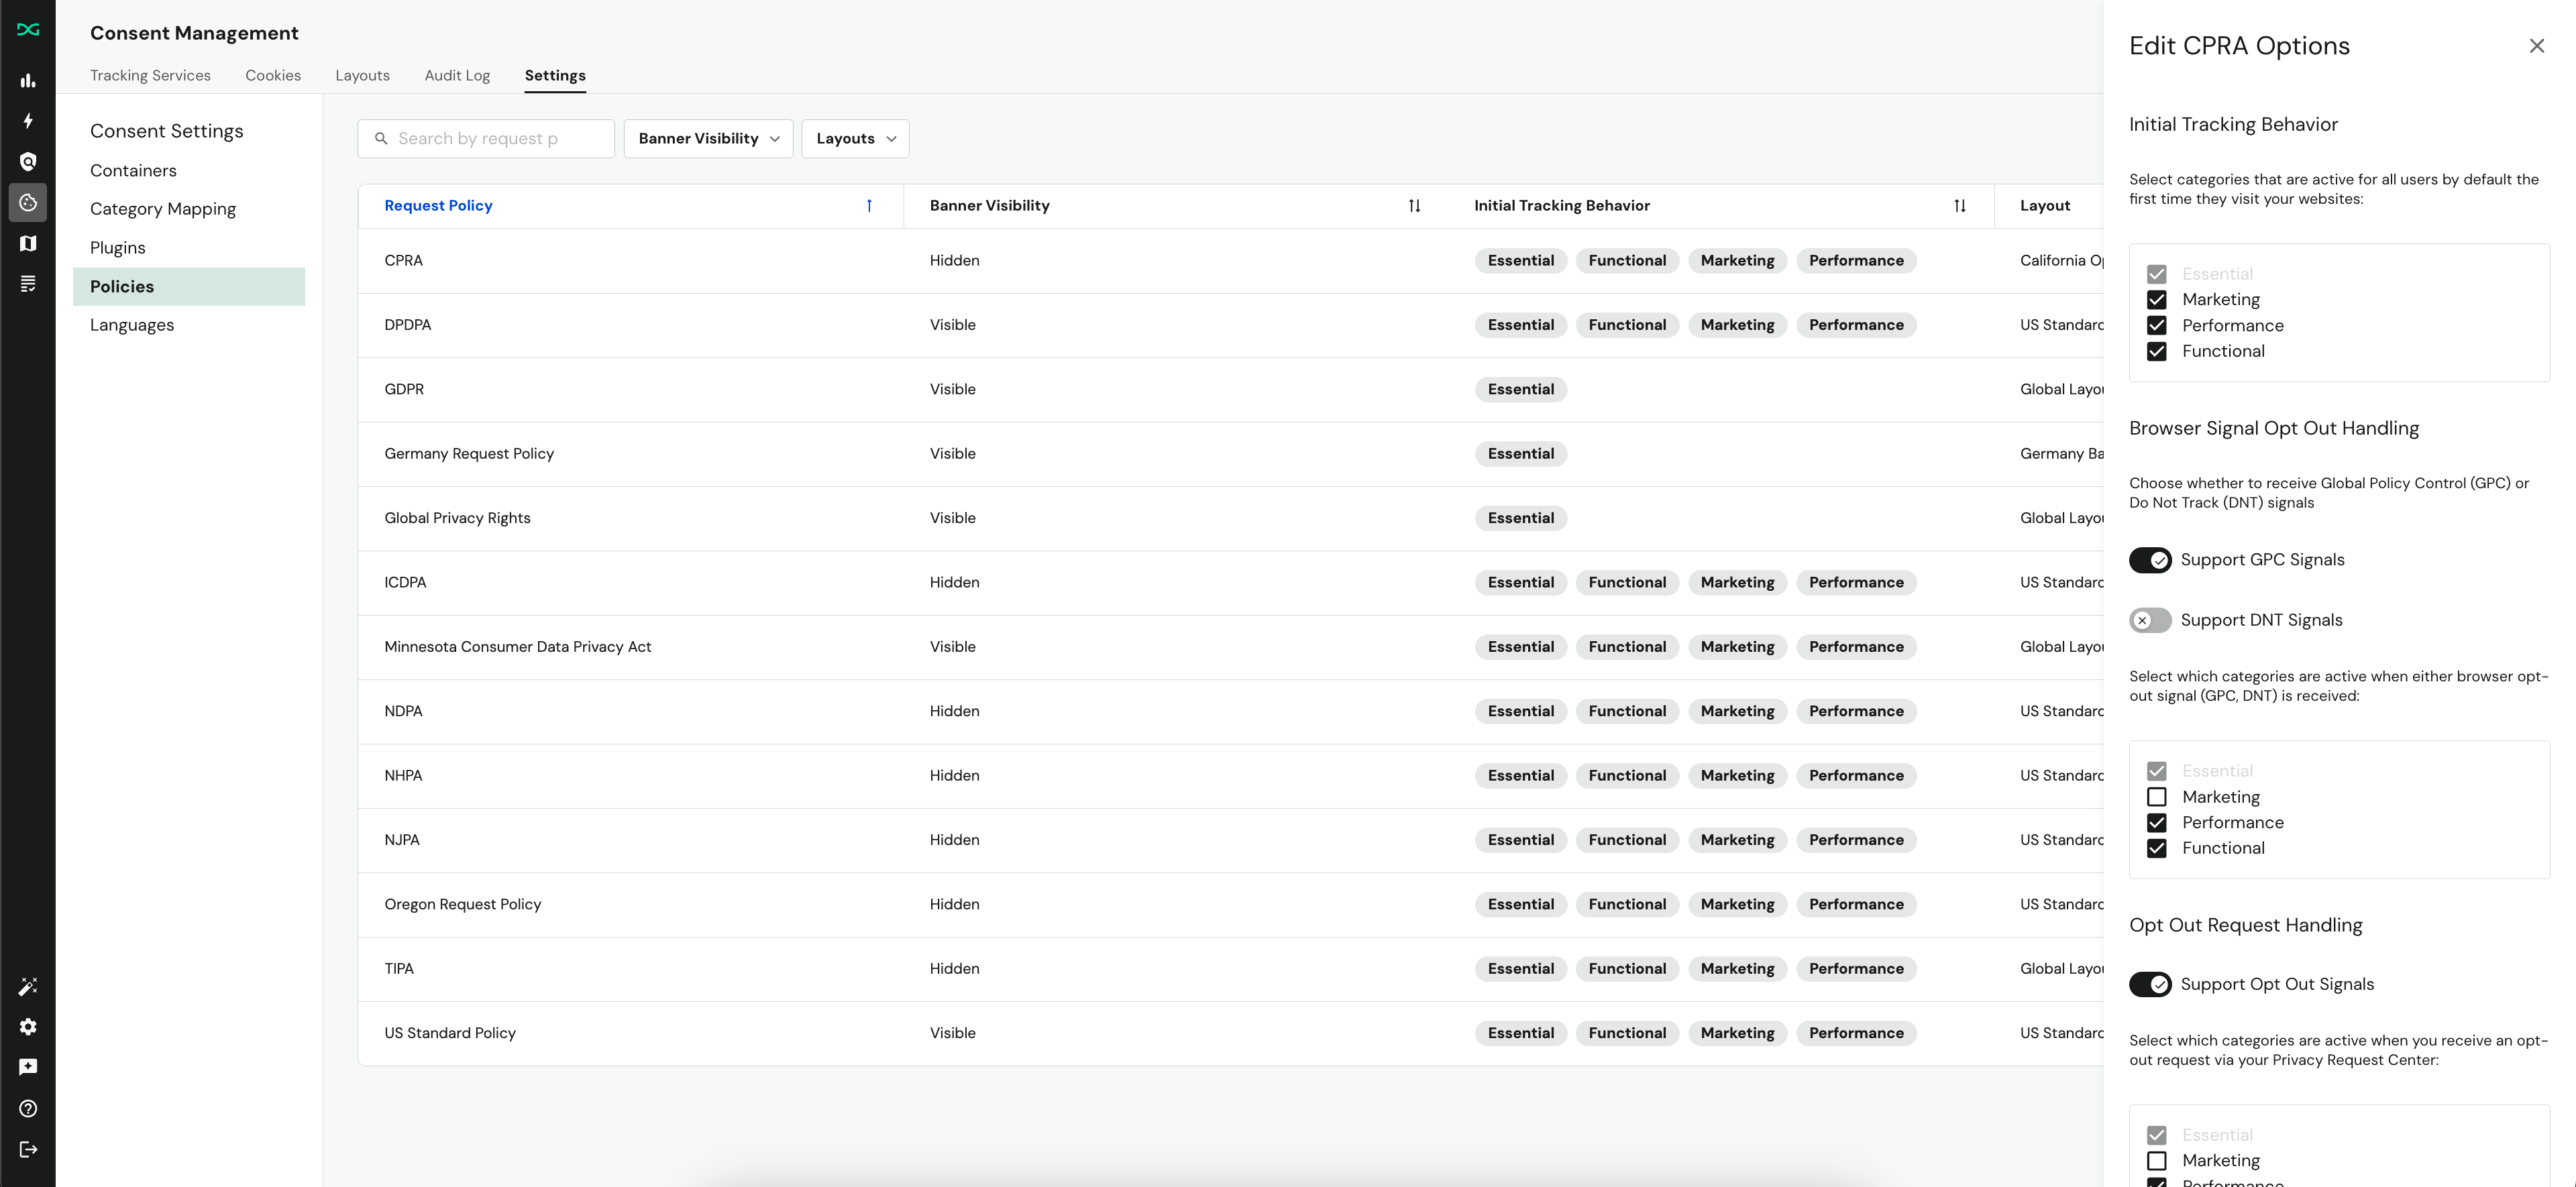Uncheck Performance under Initial Tracking Behavior
The height and width of the screenshot is (1187, 2576).
click(2157, 326)
